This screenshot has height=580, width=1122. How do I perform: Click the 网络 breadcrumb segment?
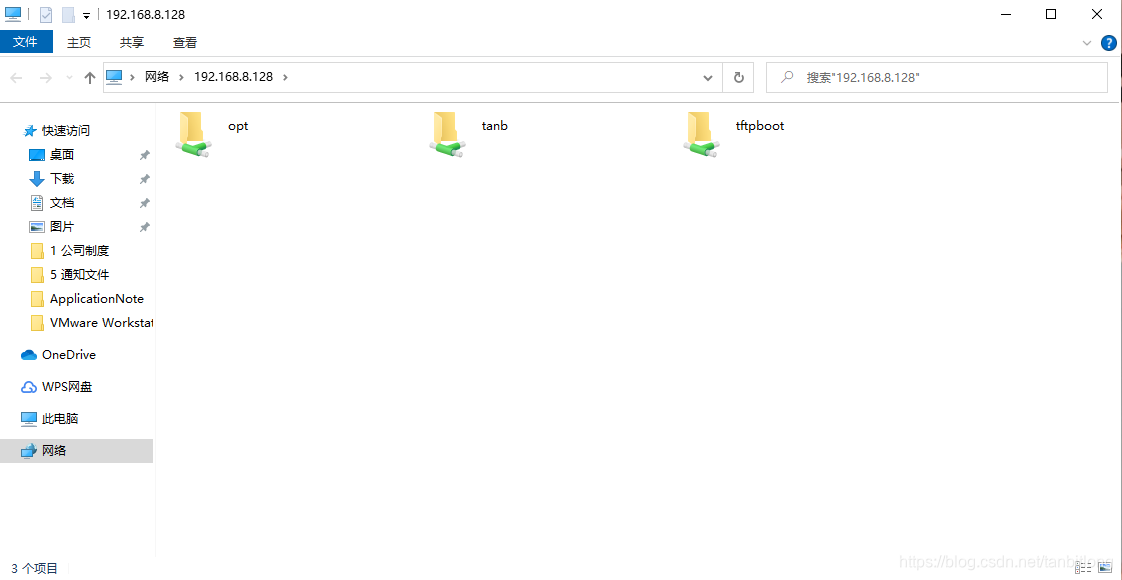[x=157, y=77]
